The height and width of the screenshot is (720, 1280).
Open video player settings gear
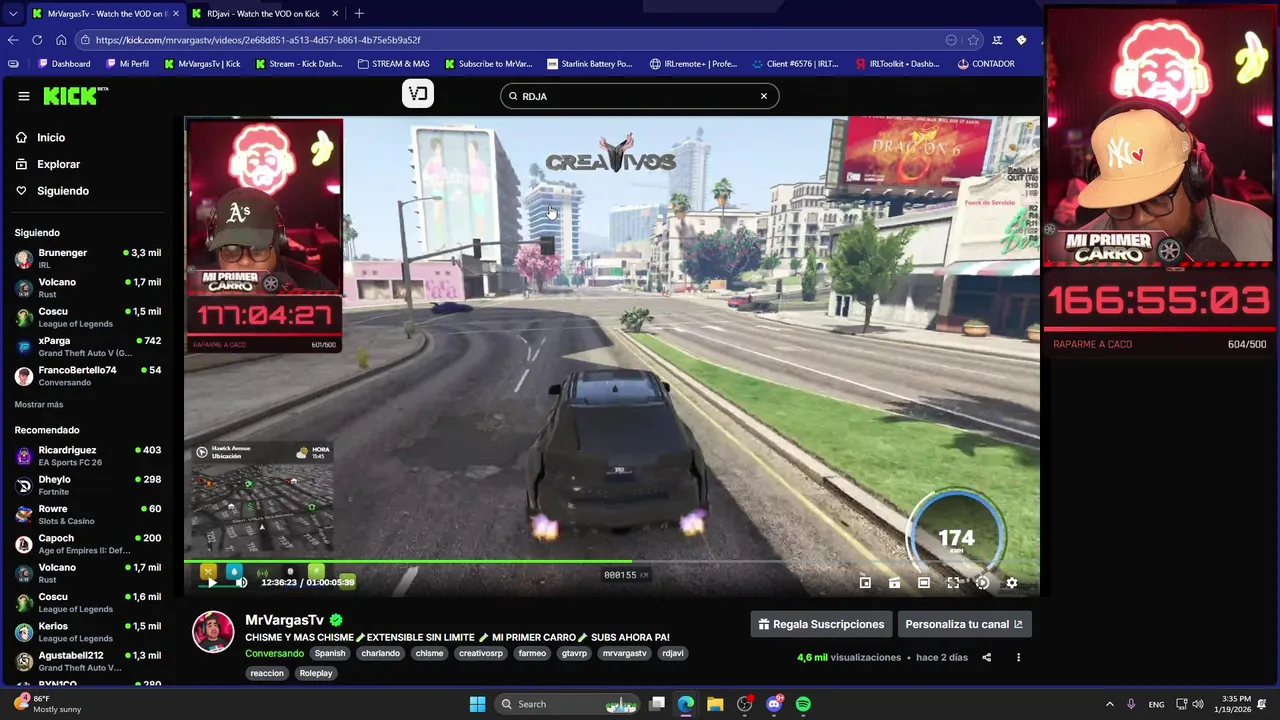[x=1011, y=582]
